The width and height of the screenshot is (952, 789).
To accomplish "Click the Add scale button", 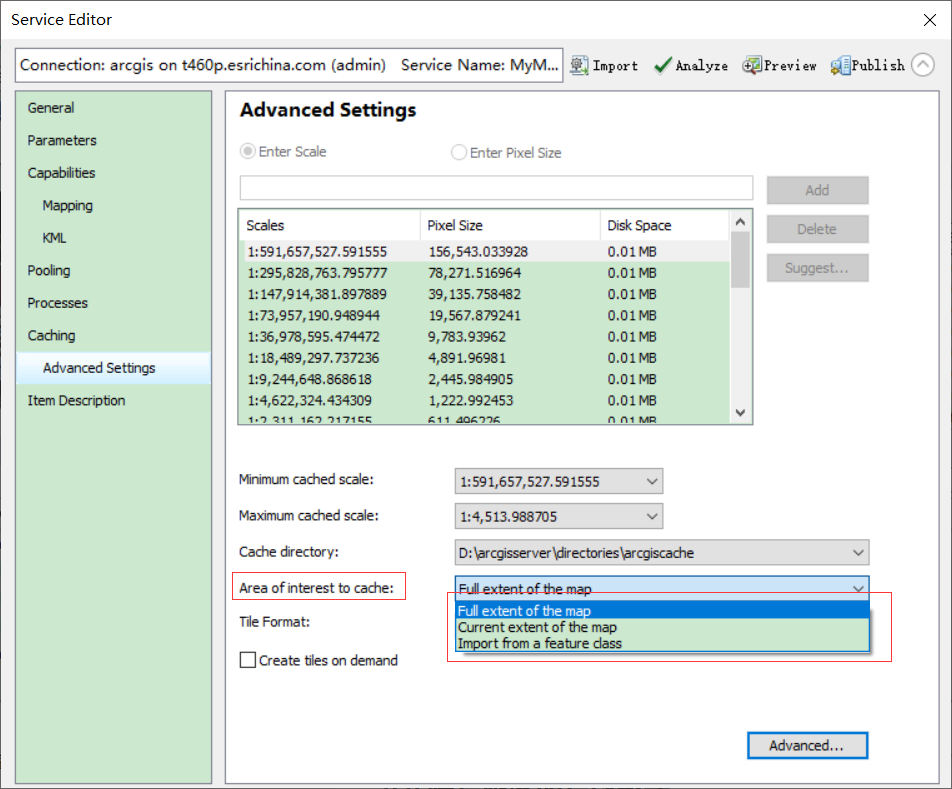I will click(817, 191).
